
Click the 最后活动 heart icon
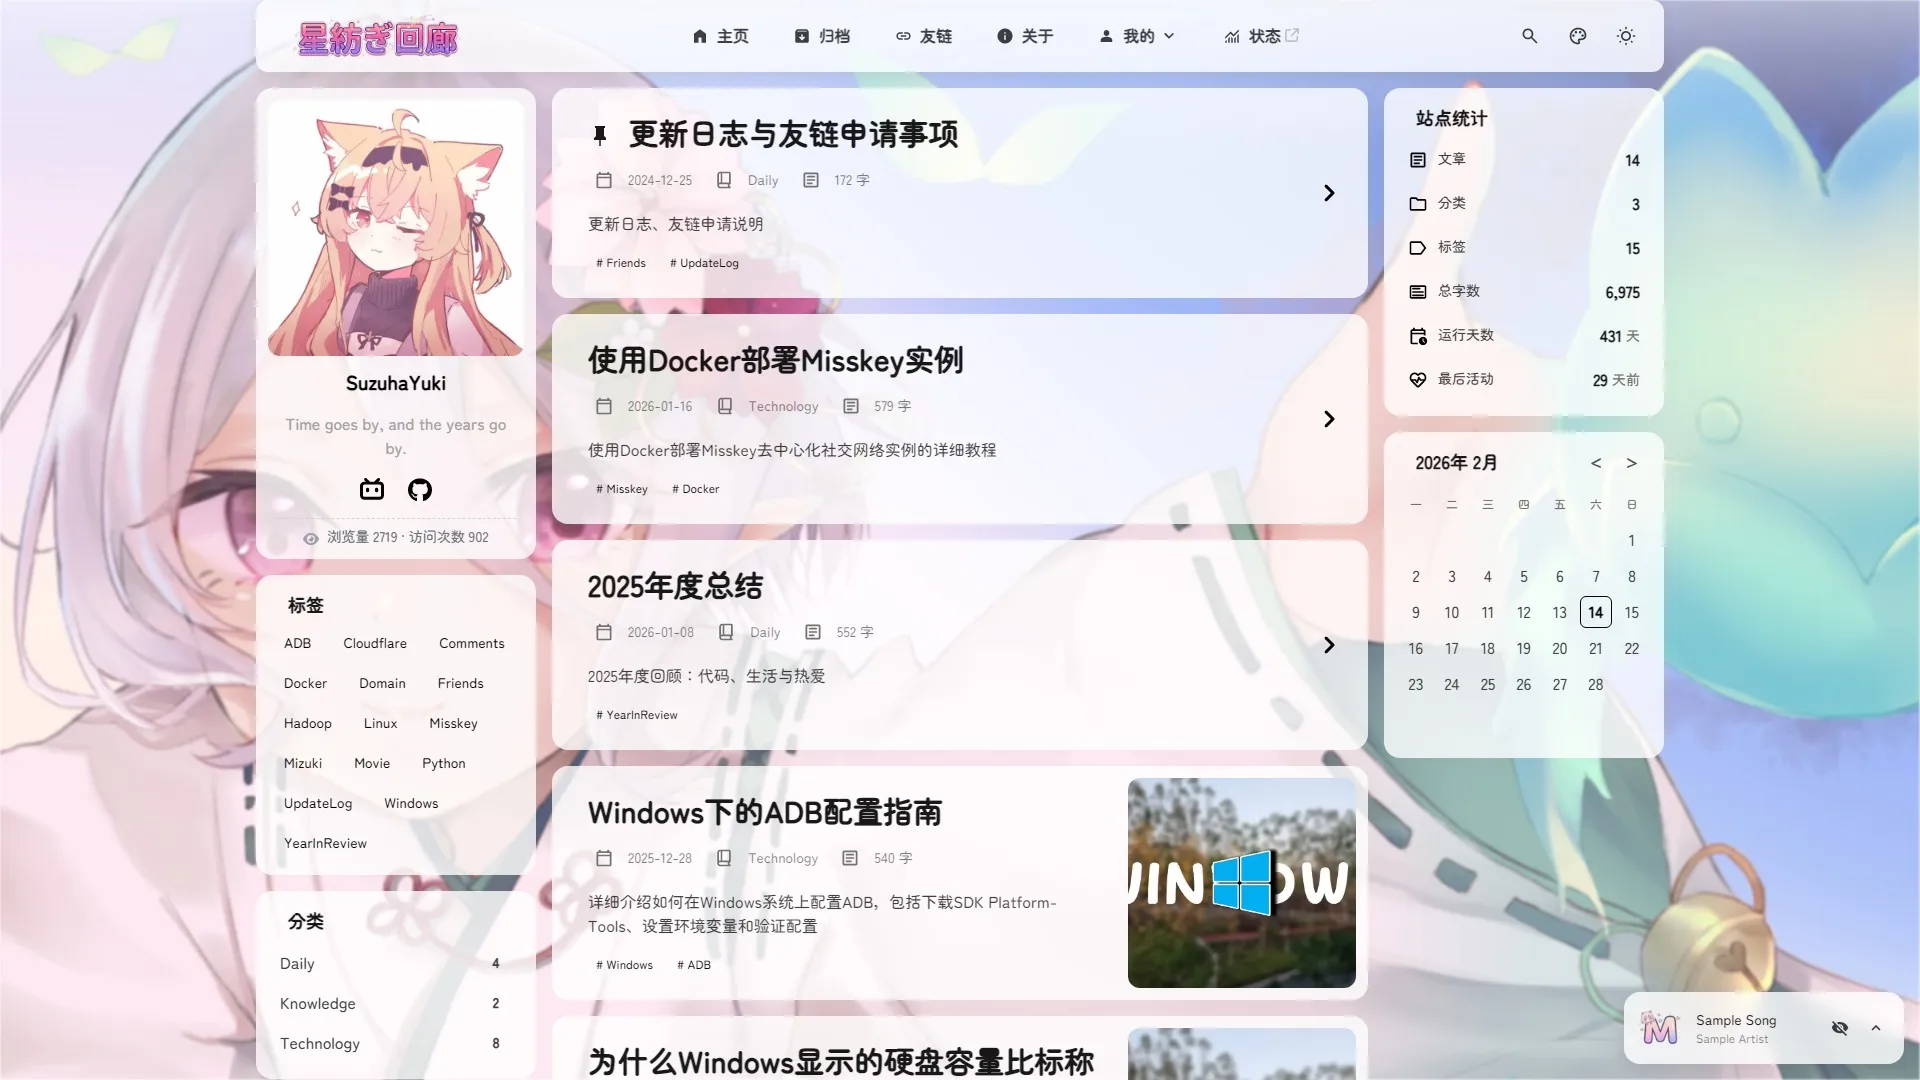pos(1418,380)
